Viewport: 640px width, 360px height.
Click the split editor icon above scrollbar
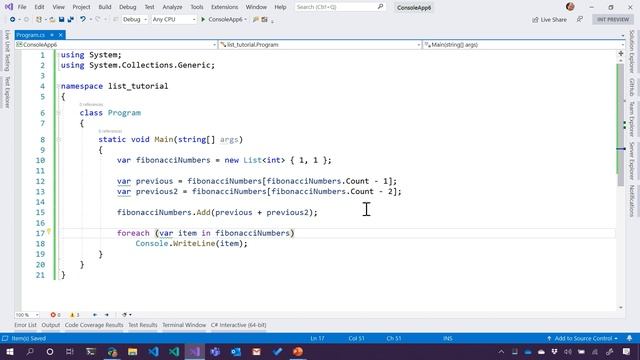tap(621, 53)
